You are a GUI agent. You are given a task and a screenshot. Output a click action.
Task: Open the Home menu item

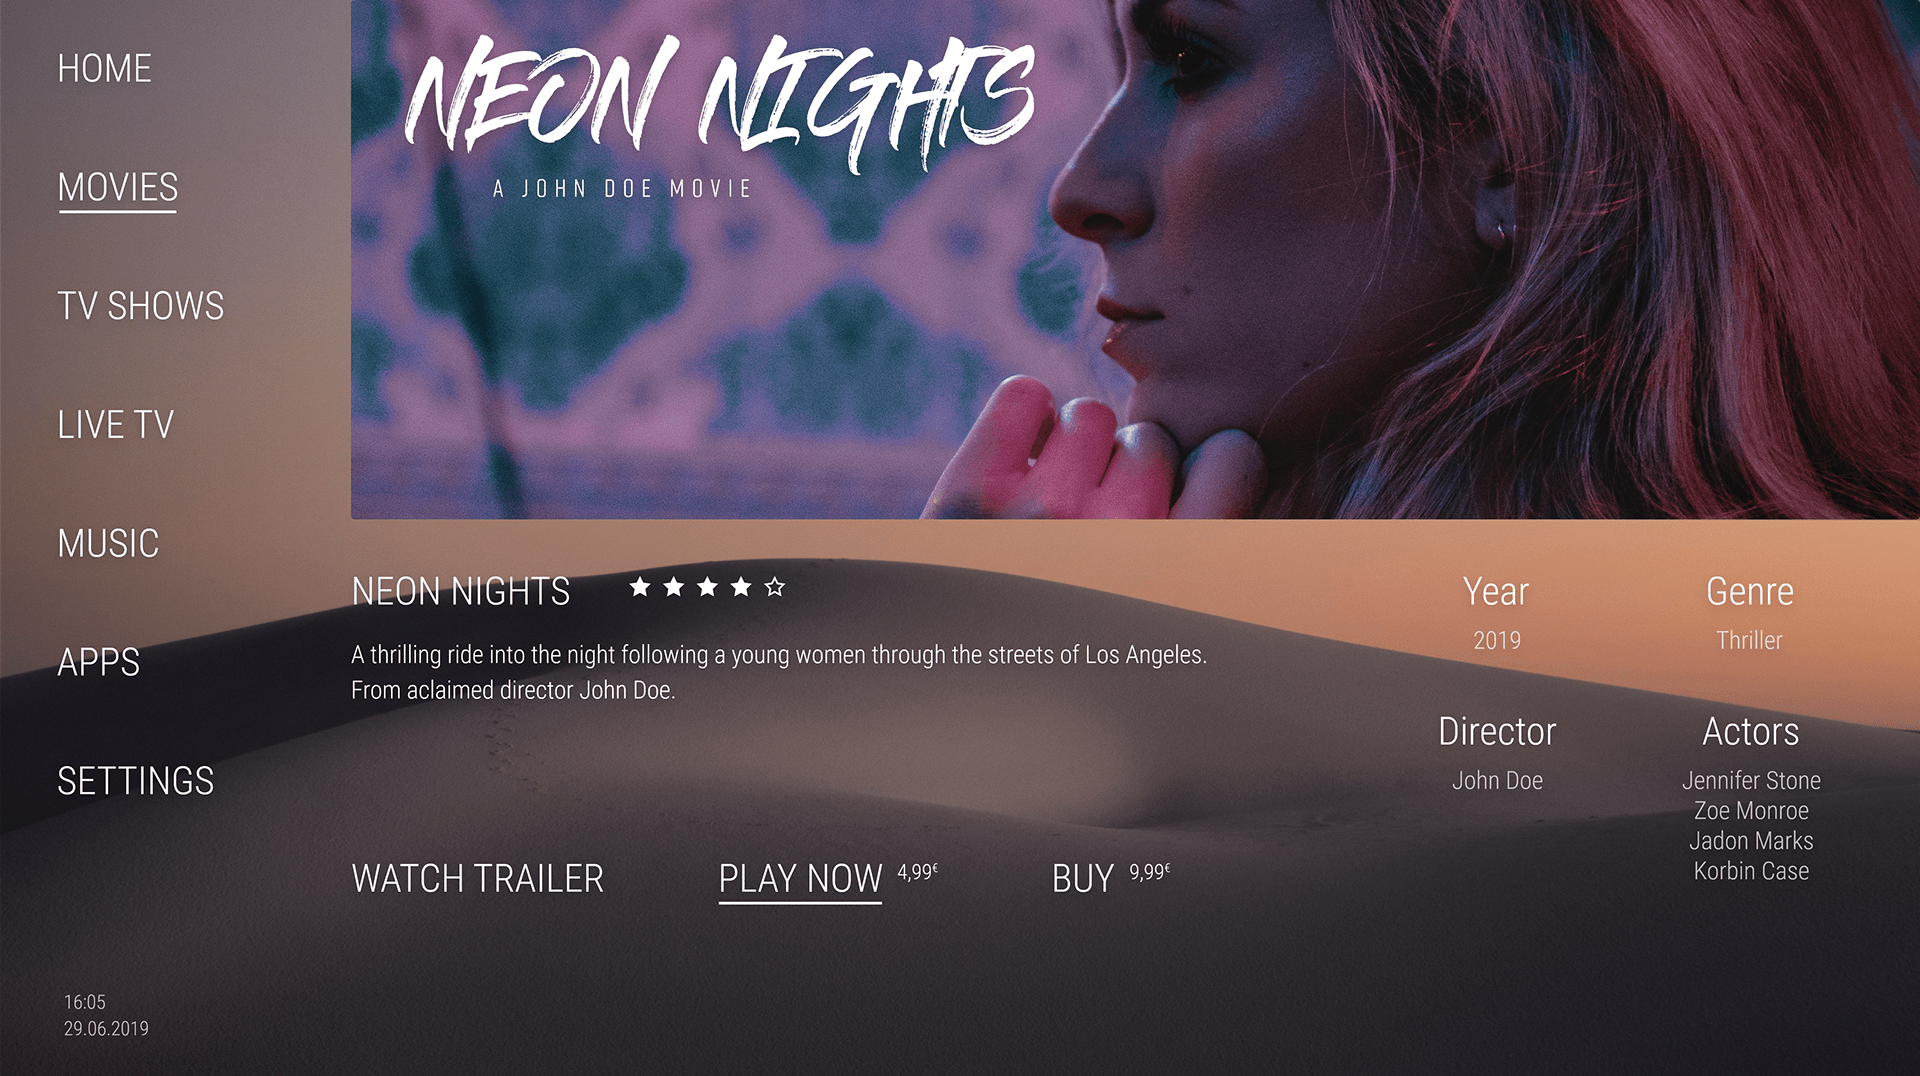click(105, 69)
